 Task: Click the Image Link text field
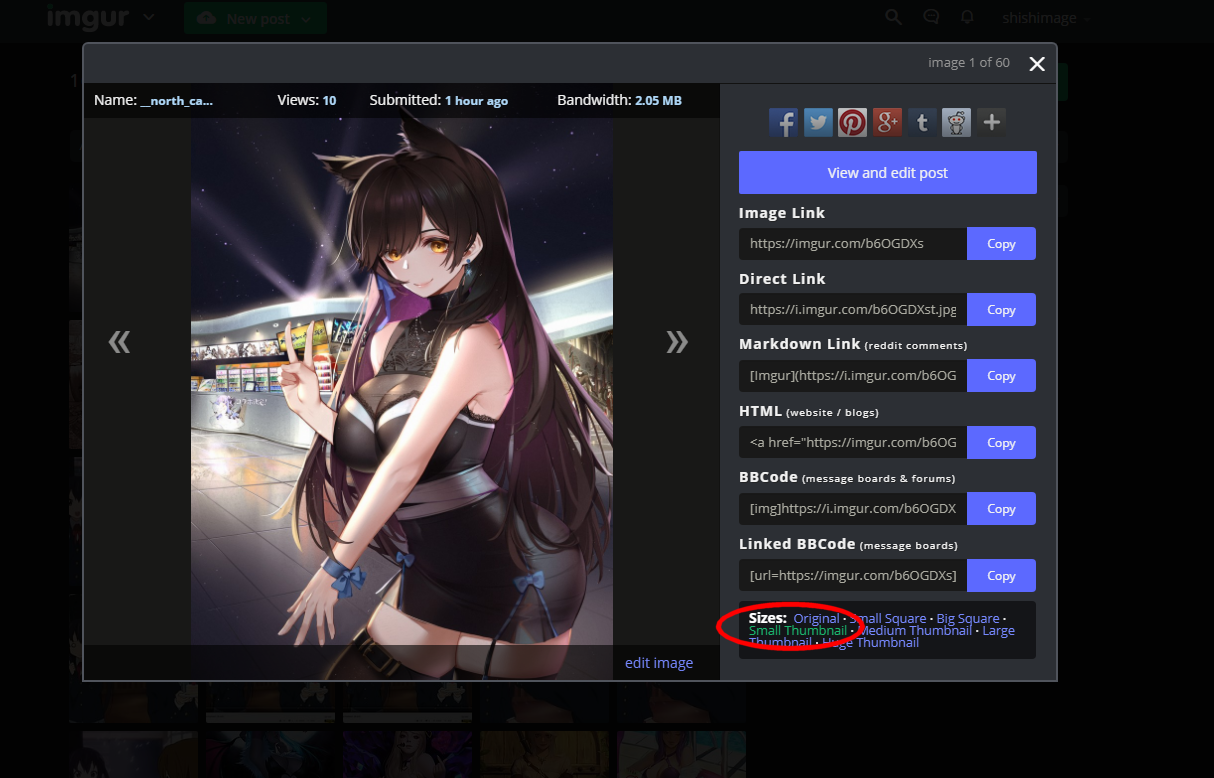tap(852, 243)
